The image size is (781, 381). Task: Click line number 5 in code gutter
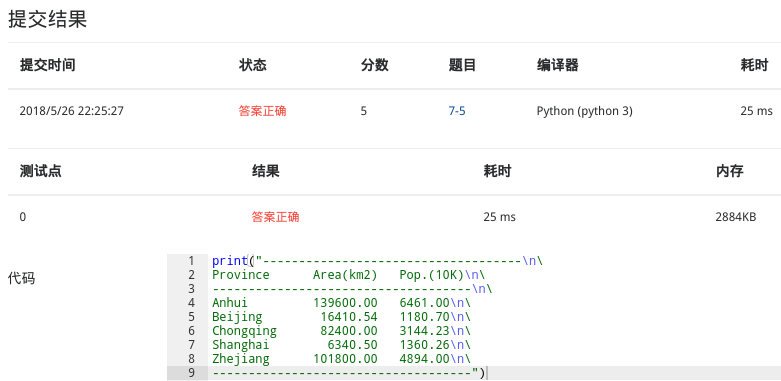(191, 317)
